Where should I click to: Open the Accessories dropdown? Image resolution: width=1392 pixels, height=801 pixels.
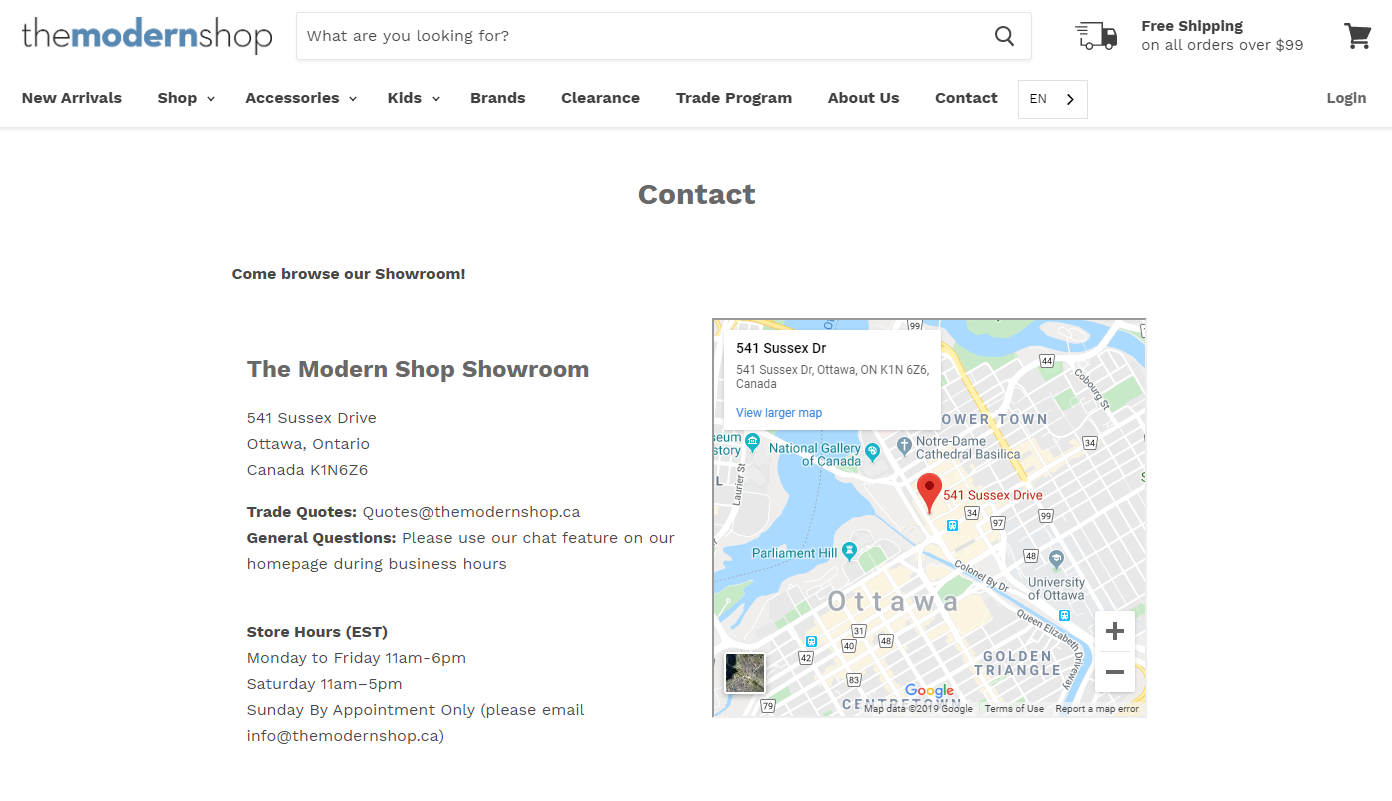pyautogui.click(x=300, y=98)
